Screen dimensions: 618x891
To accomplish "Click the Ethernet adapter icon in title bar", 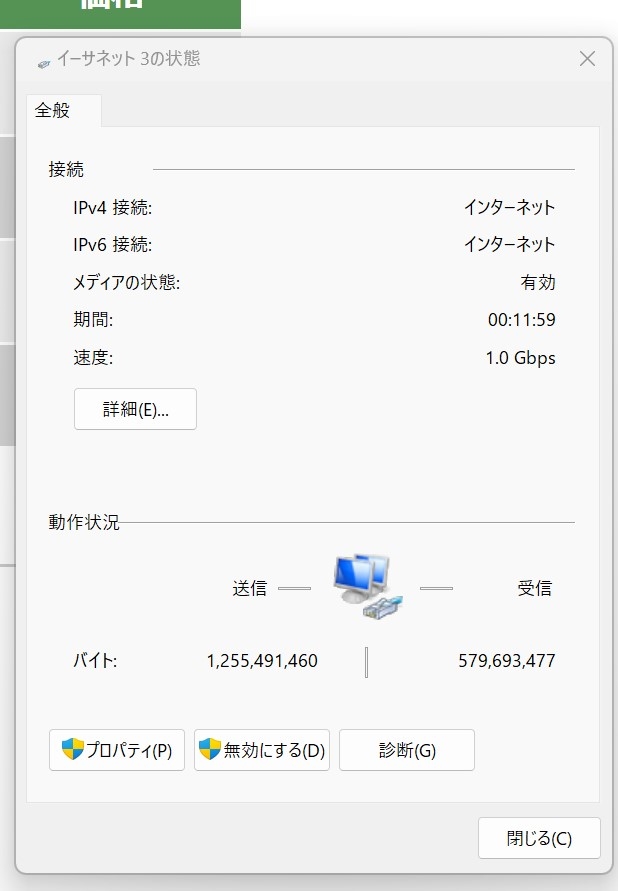I will point(43,60).
